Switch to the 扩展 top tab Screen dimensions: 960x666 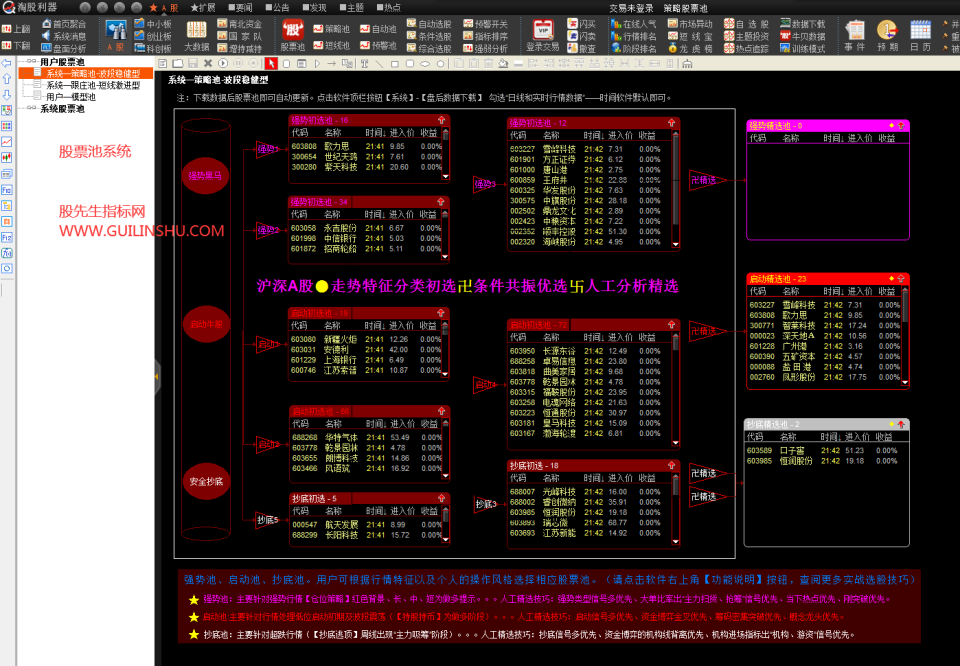(x=203, y=7)
